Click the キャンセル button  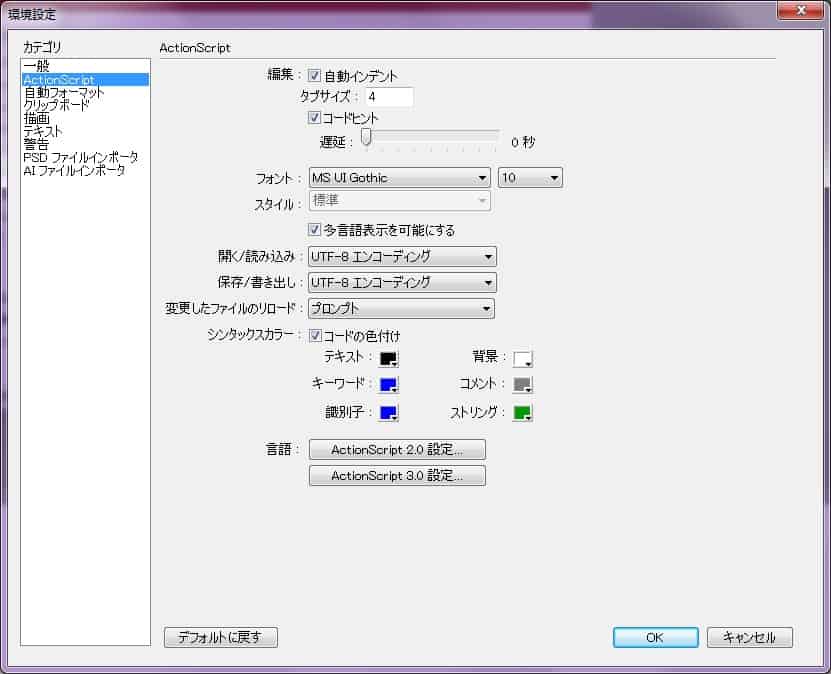[749, 637]
